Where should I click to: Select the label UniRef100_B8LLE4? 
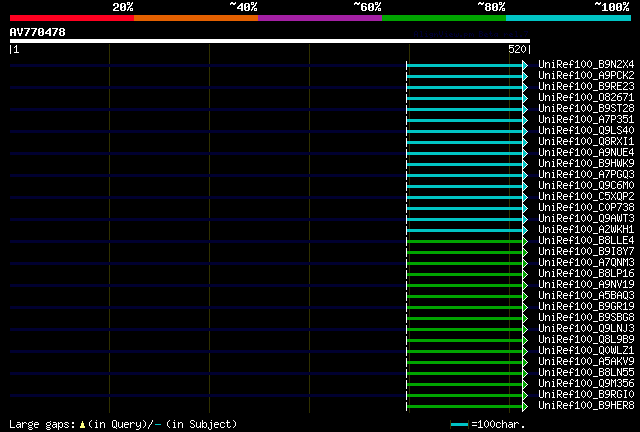[586, 240]
